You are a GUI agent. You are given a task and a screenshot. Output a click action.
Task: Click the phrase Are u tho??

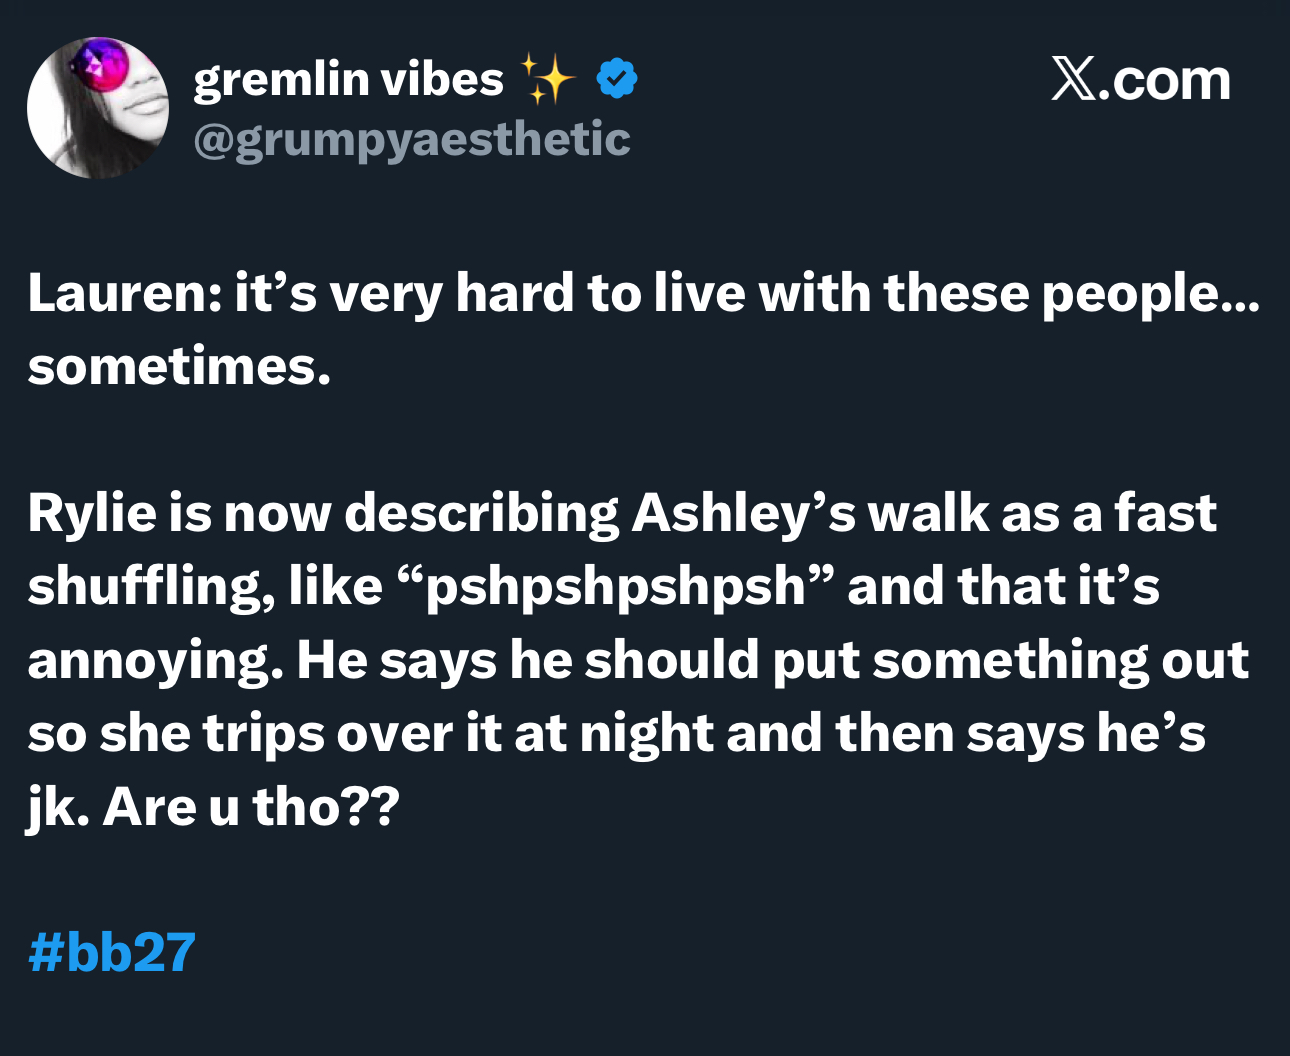pos(251,806)
